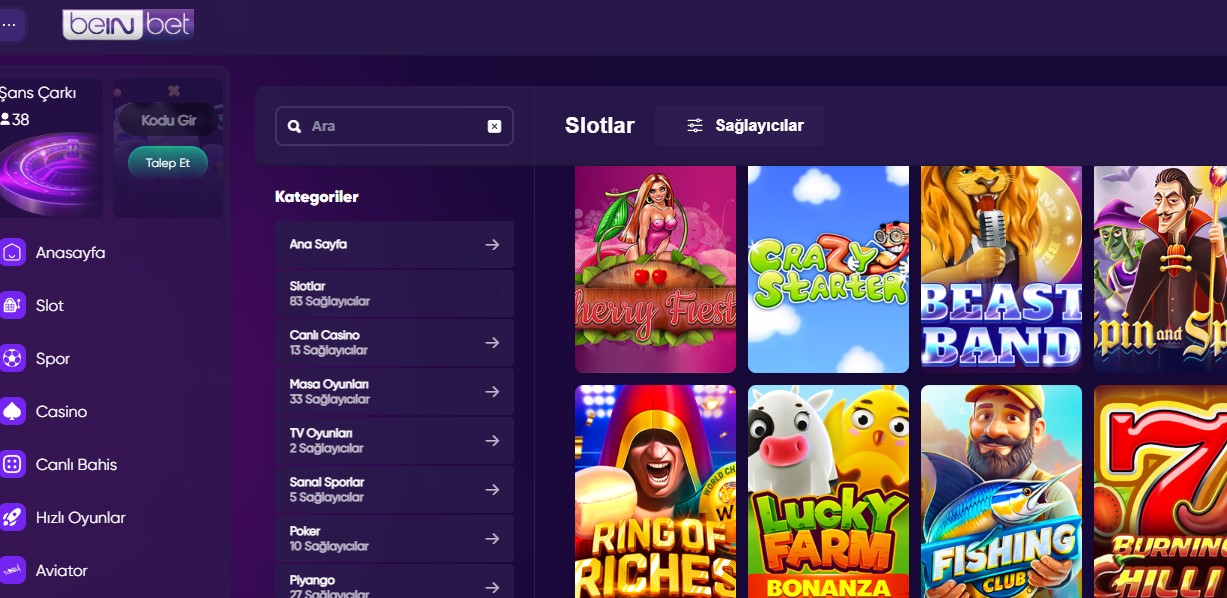Select the Slot icon in the sidebar

click(x=12, y=305)
